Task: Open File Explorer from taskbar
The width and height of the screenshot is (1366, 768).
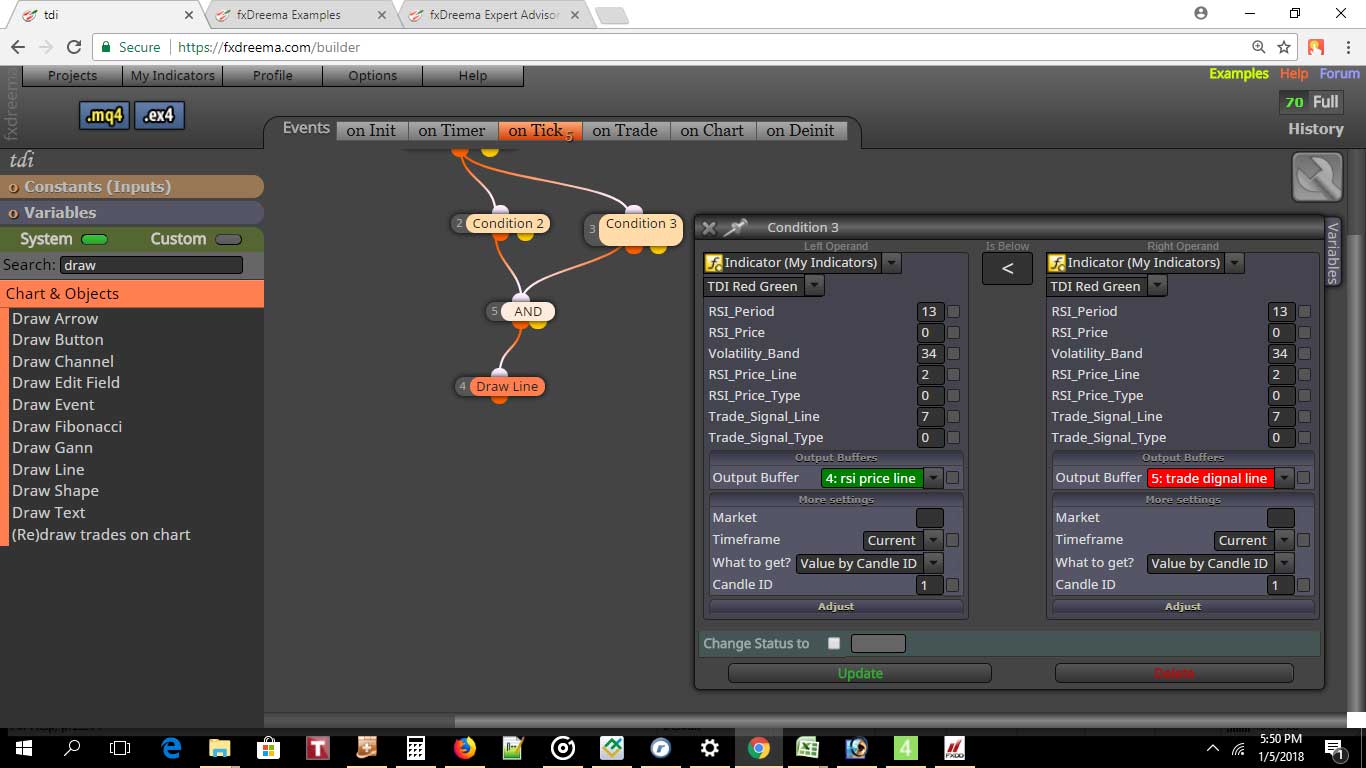Action: (x=220, y=748)
